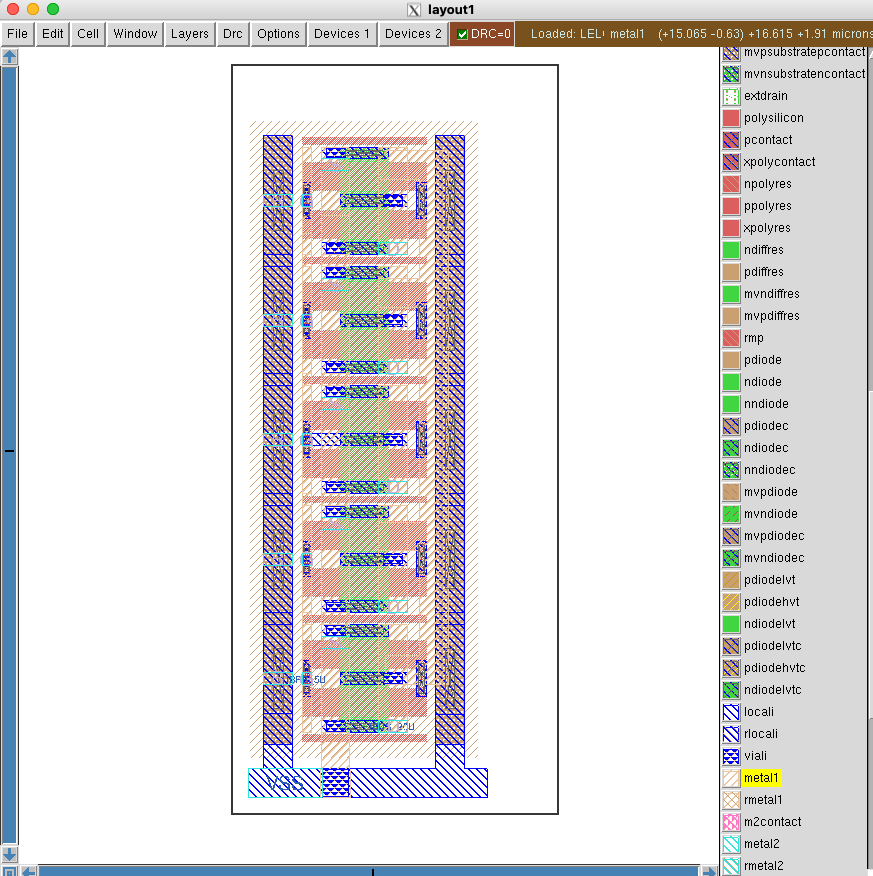Image resolution: width=873 pixels, height=876 pixels.
Task: Expand the Devices 2 menu
Action: click(x=413, y=34)
